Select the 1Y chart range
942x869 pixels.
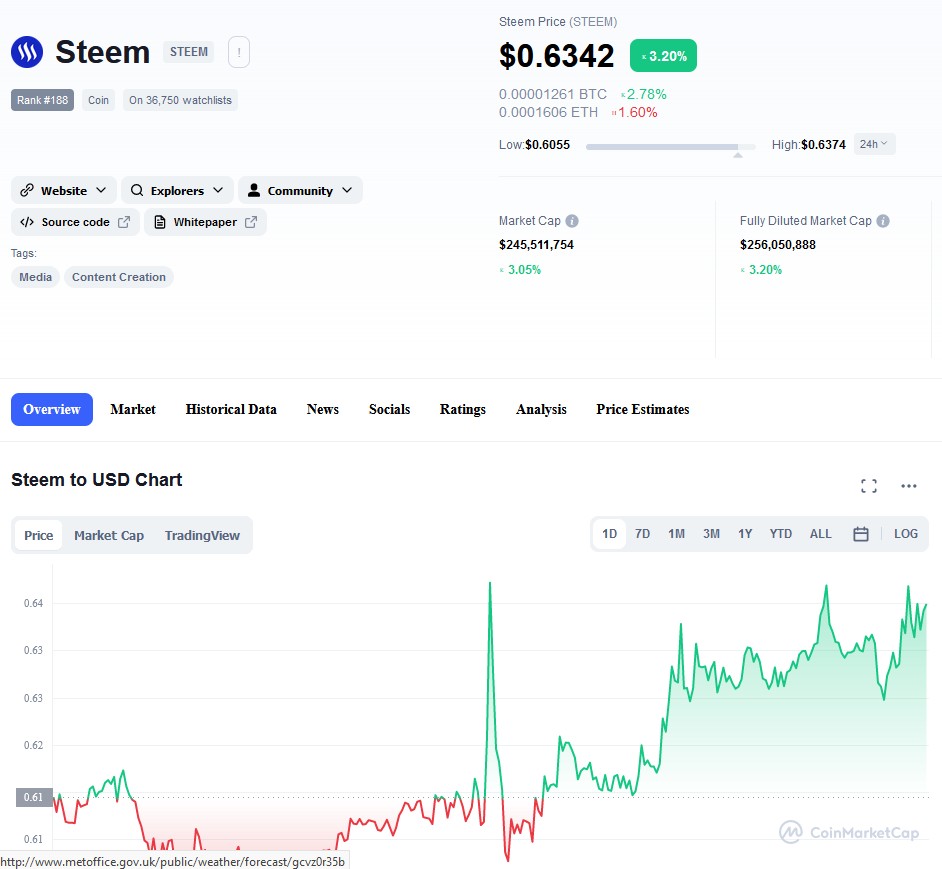[x=745, y=534]
